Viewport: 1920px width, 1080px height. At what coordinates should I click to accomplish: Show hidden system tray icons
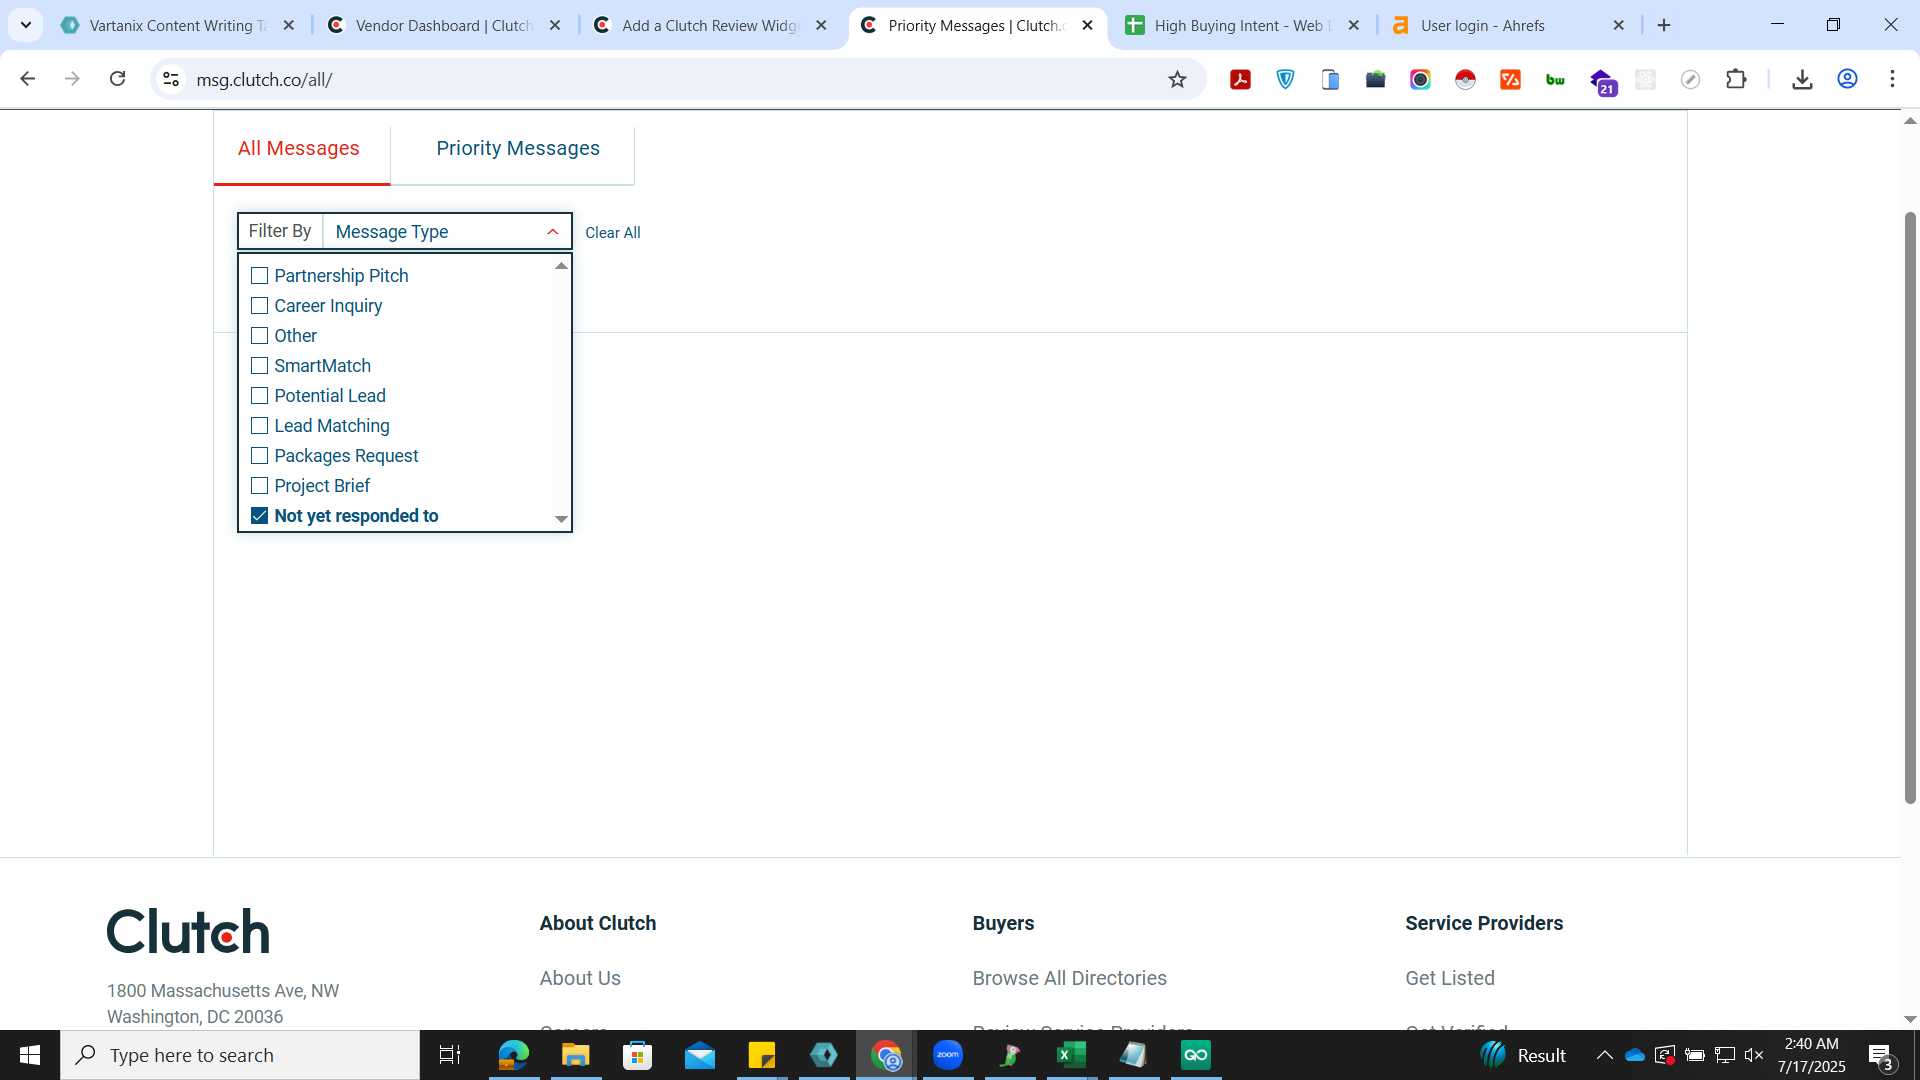tap(1604, 1055)
